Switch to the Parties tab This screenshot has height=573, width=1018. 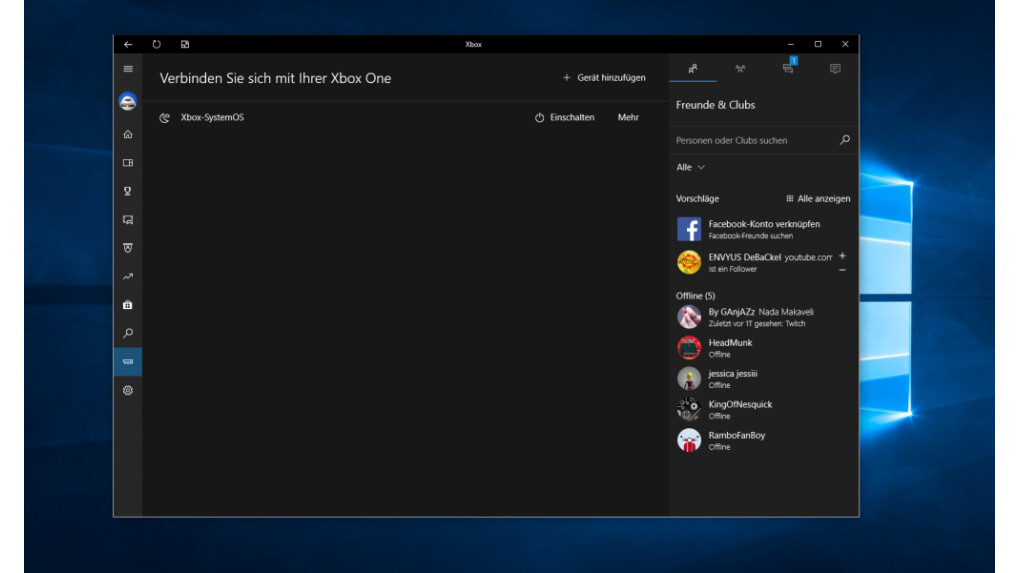(x=740, y=69)
